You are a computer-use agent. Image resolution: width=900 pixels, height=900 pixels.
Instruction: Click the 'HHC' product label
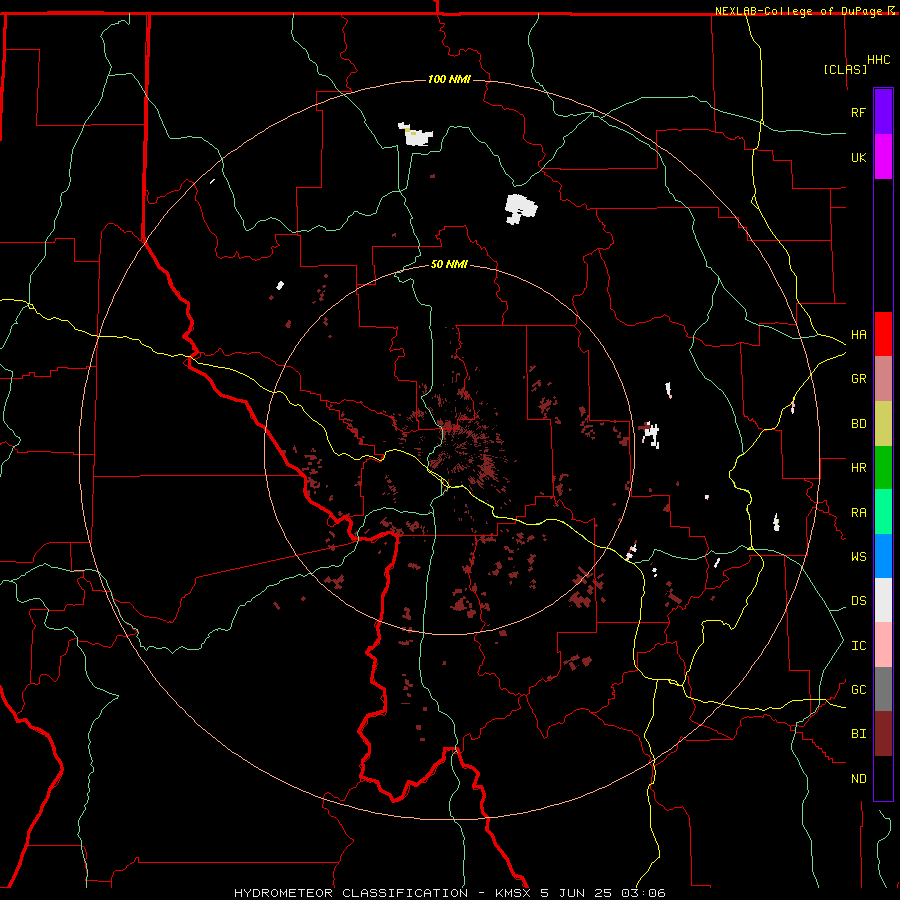tap(878, 60)
